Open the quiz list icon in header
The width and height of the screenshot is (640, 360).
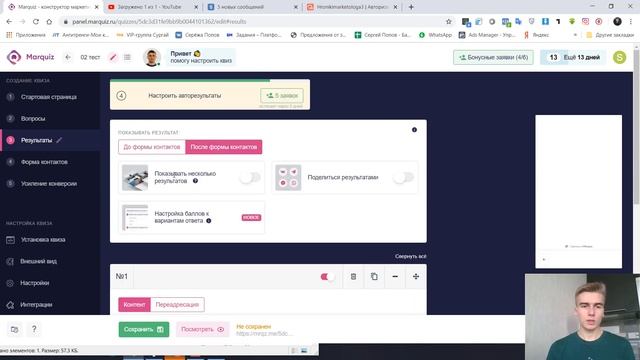(x=127, y=57)
